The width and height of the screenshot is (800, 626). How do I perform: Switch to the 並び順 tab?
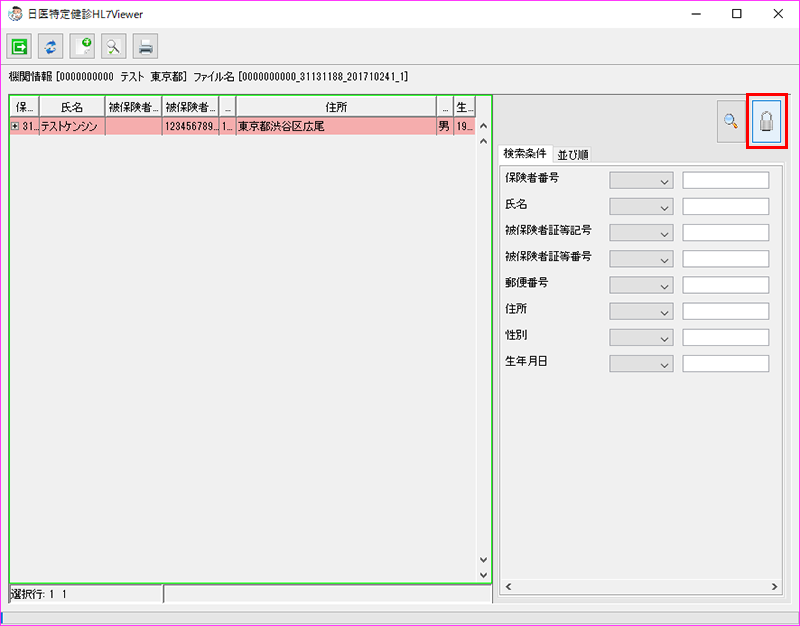573,155
